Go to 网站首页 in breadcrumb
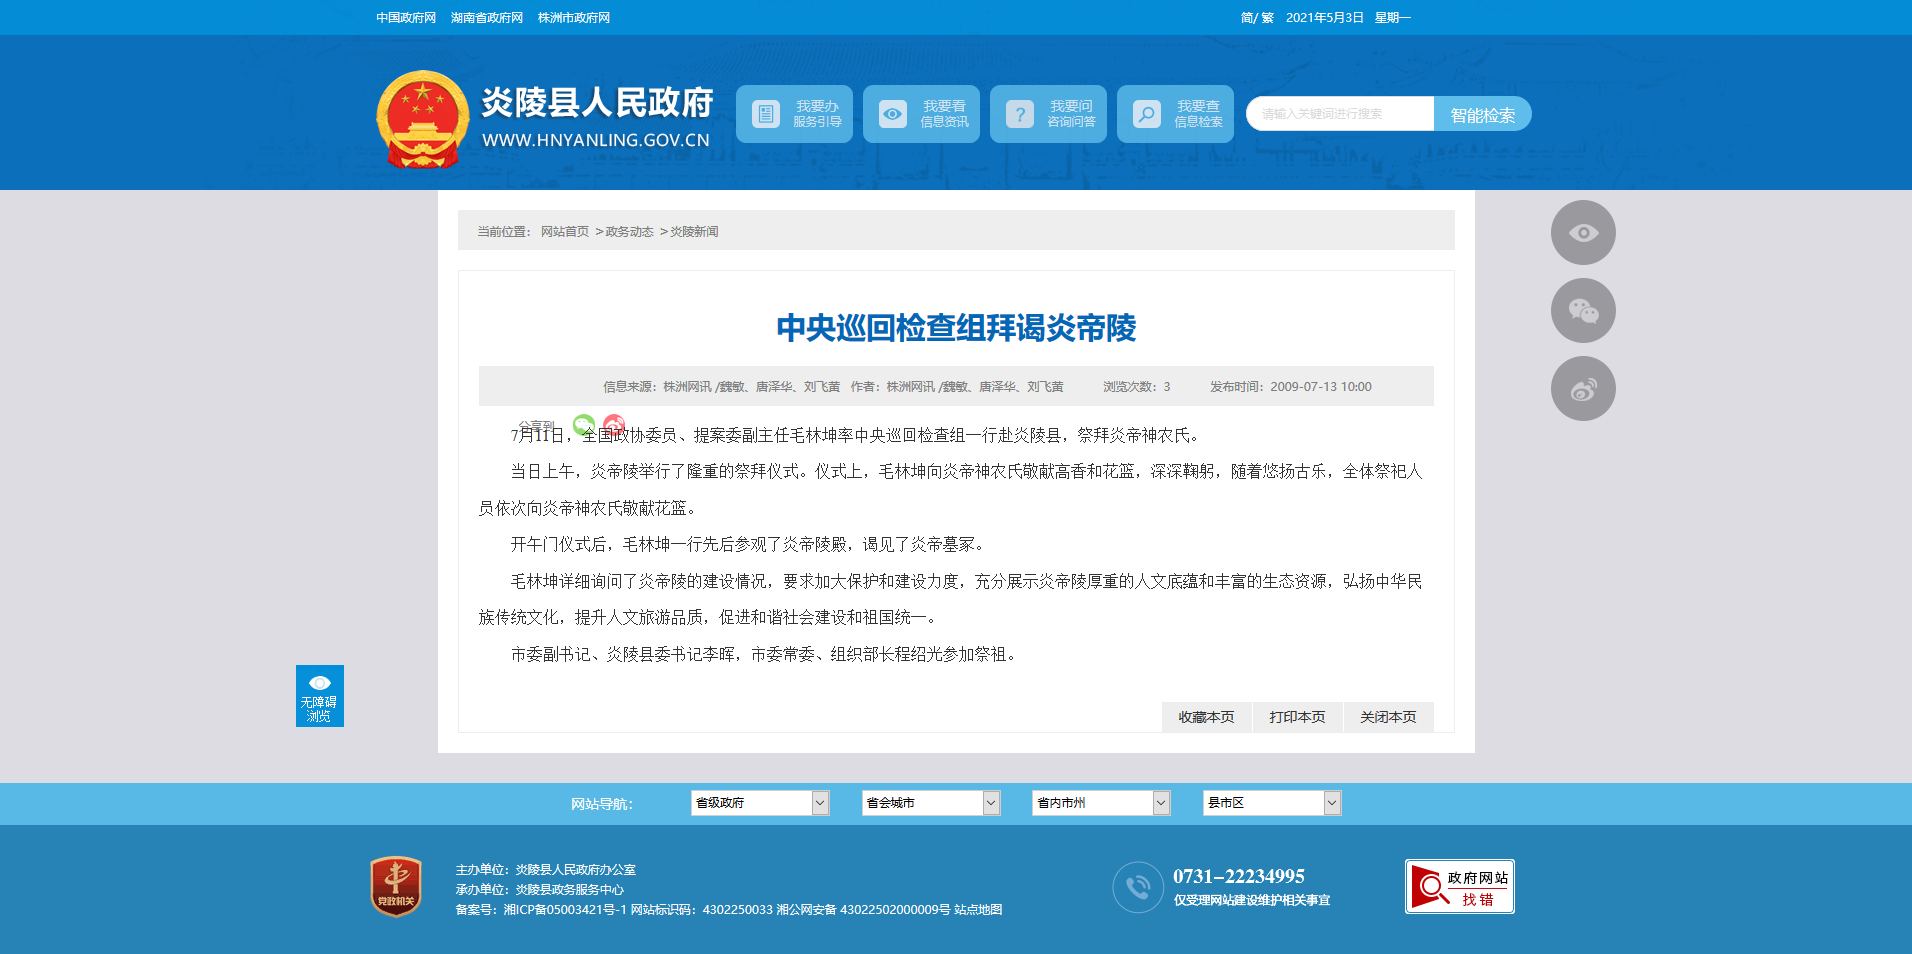 [564, 232]
